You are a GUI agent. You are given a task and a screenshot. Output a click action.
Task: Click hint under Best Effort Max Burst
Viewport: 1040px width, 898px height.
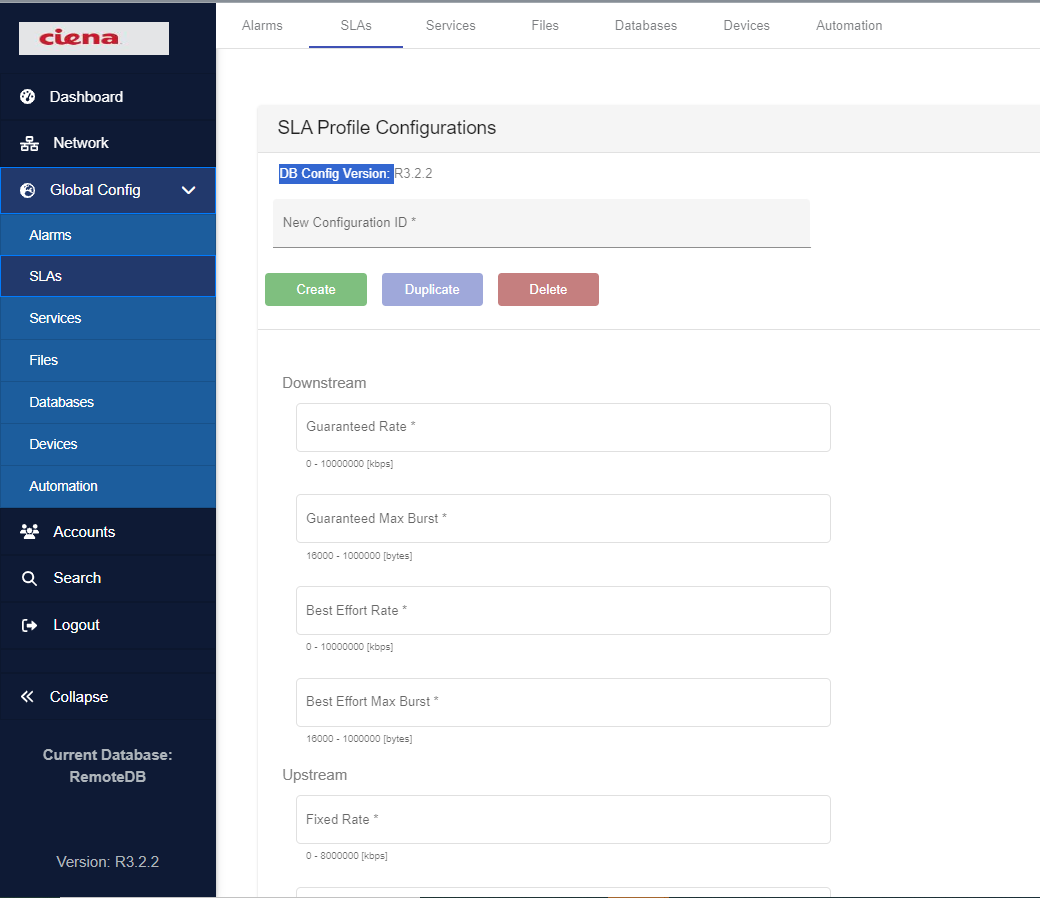(x=359, y=739)
